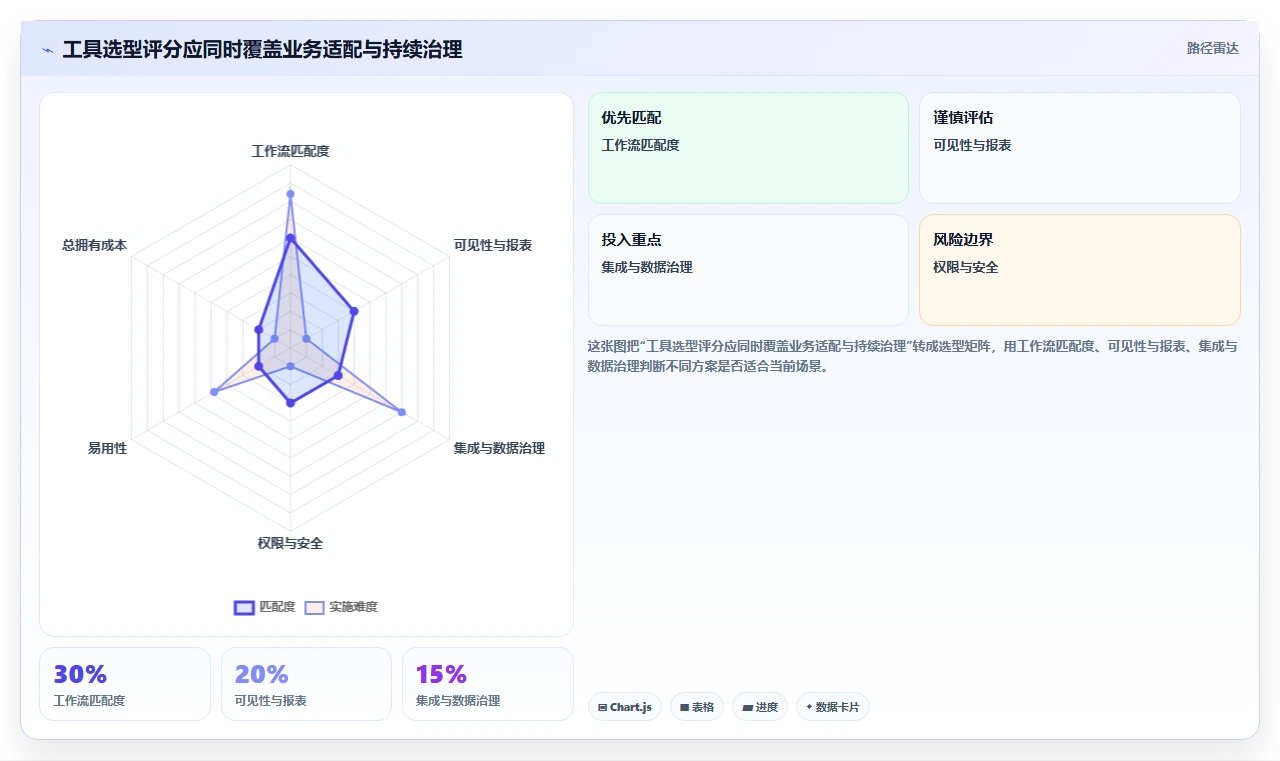Viewport: 1280px width, 761px height.
Task: Toggle the 实施难度 legend swatch
Action: click(315, 607)
